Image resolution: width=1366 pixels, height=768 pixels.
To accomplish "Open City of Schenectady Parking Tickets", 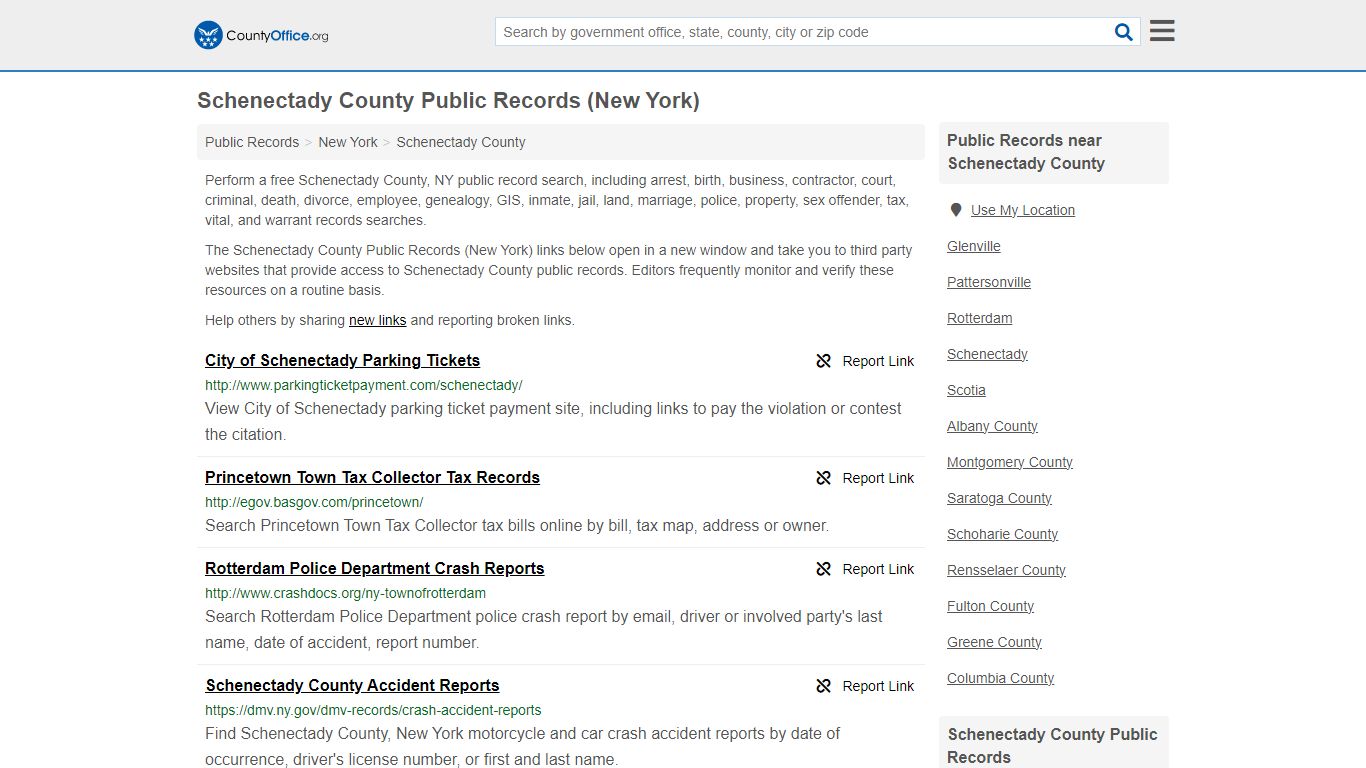I will 342,360.
